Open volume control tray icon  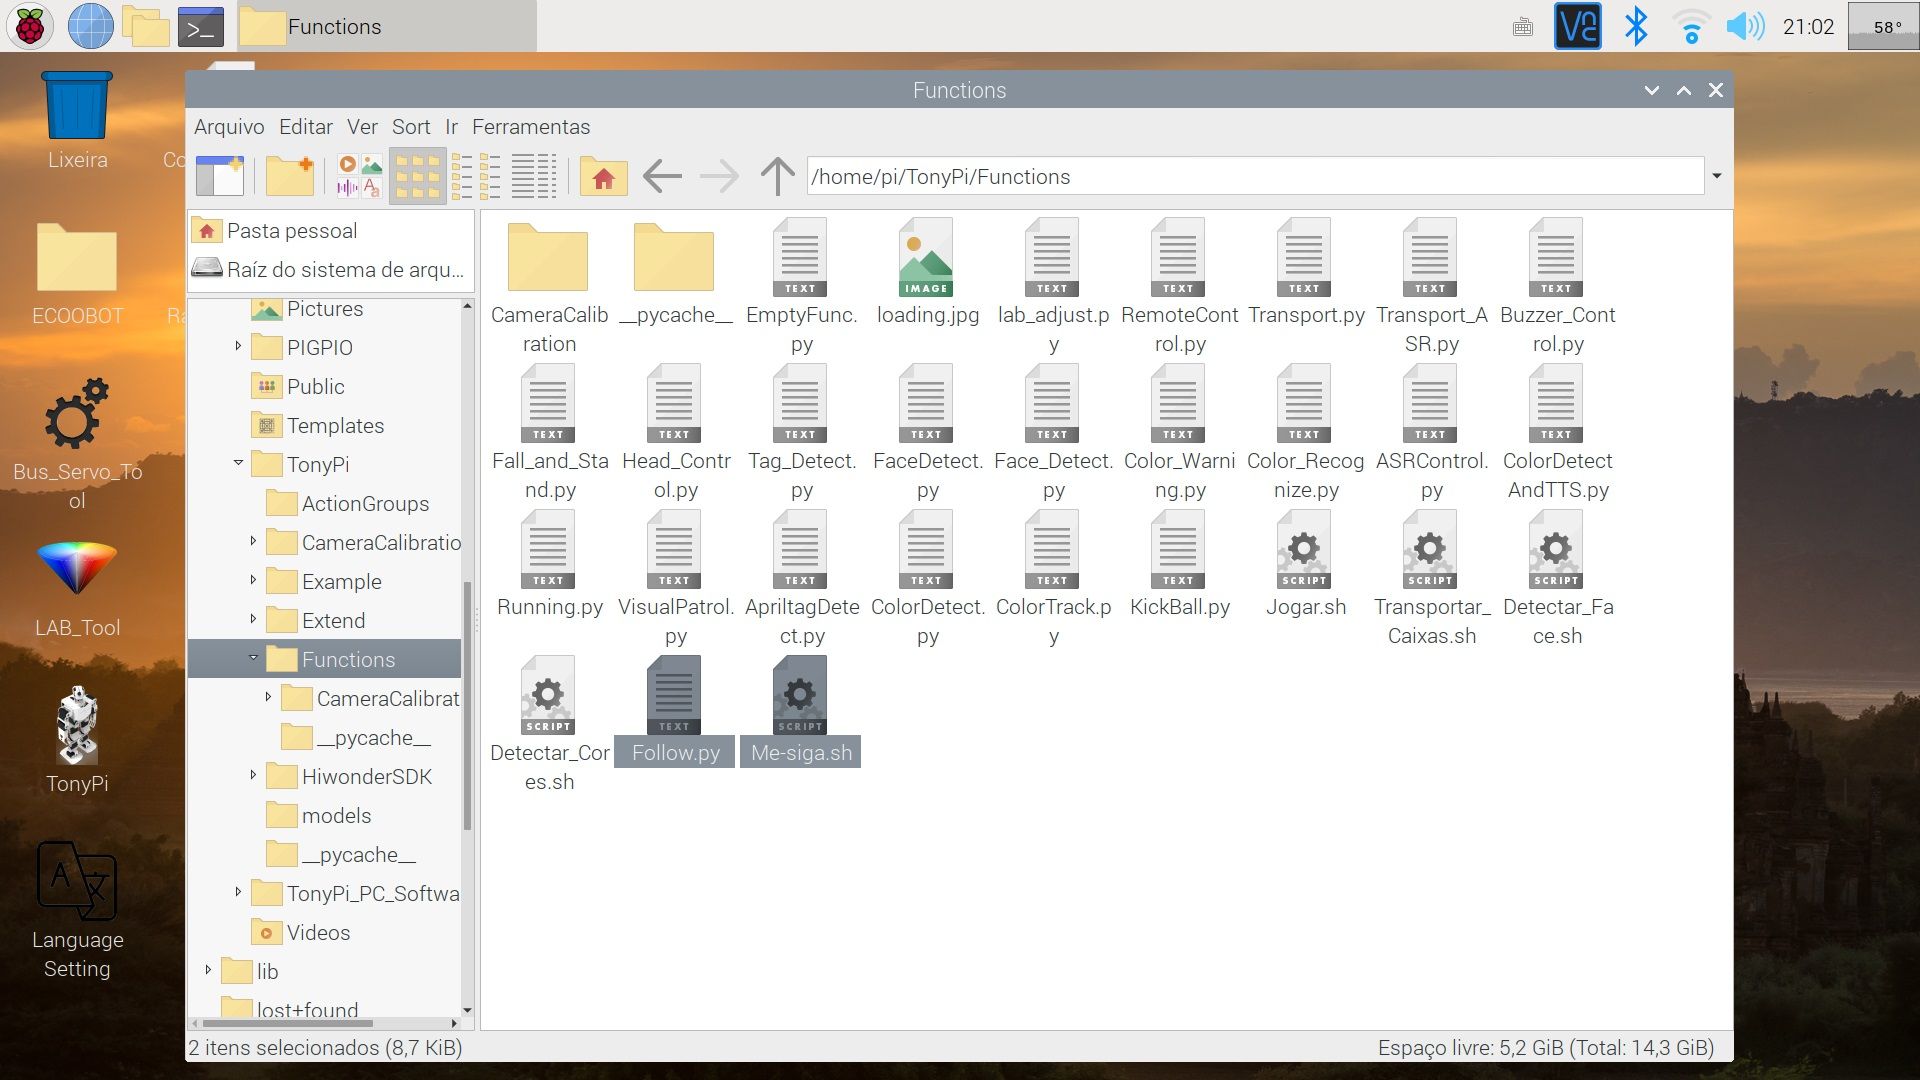click(1746, 26)
